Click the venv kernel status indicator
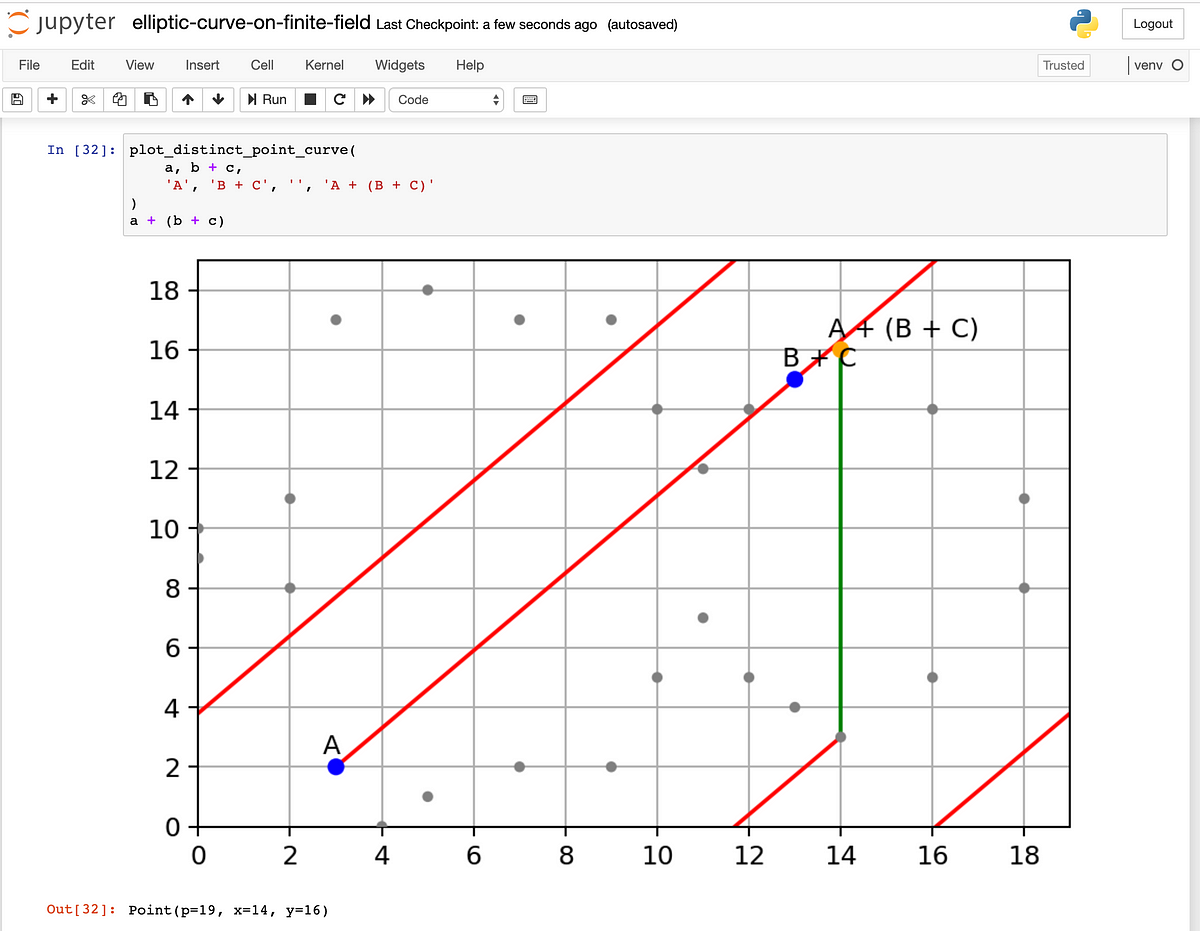Image resolution: width=1200 pixels, height=931 pixels. (1157, 65)
